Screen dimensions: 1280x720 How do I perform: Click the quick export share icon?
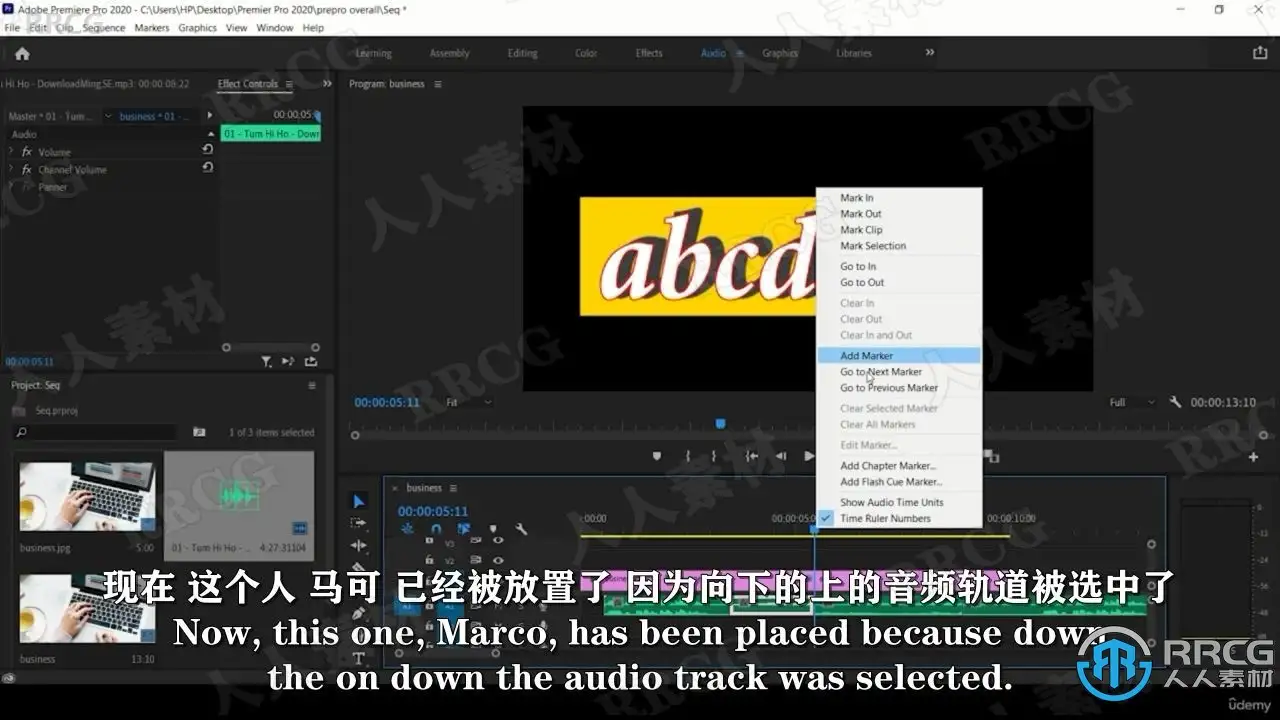tap(1259, 53)
